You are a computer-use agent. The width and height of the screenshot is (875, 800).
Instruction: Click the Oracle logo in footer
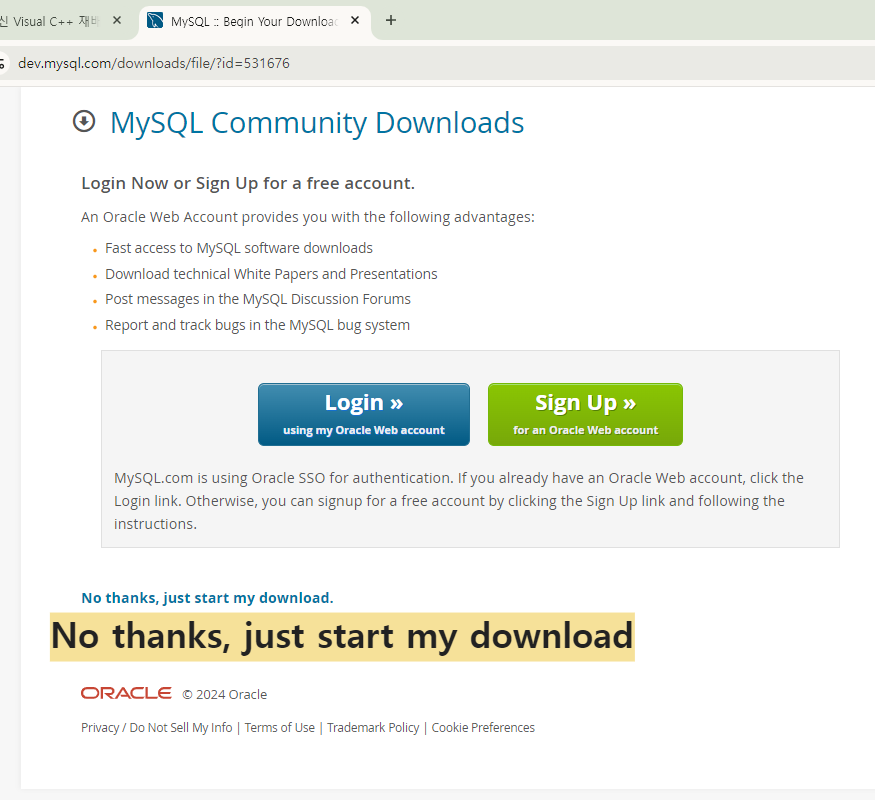126,693
